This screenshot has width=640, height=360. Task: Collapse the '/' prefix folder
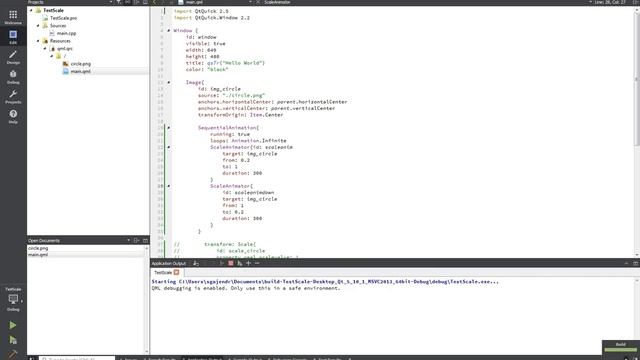tap(52, 56)
